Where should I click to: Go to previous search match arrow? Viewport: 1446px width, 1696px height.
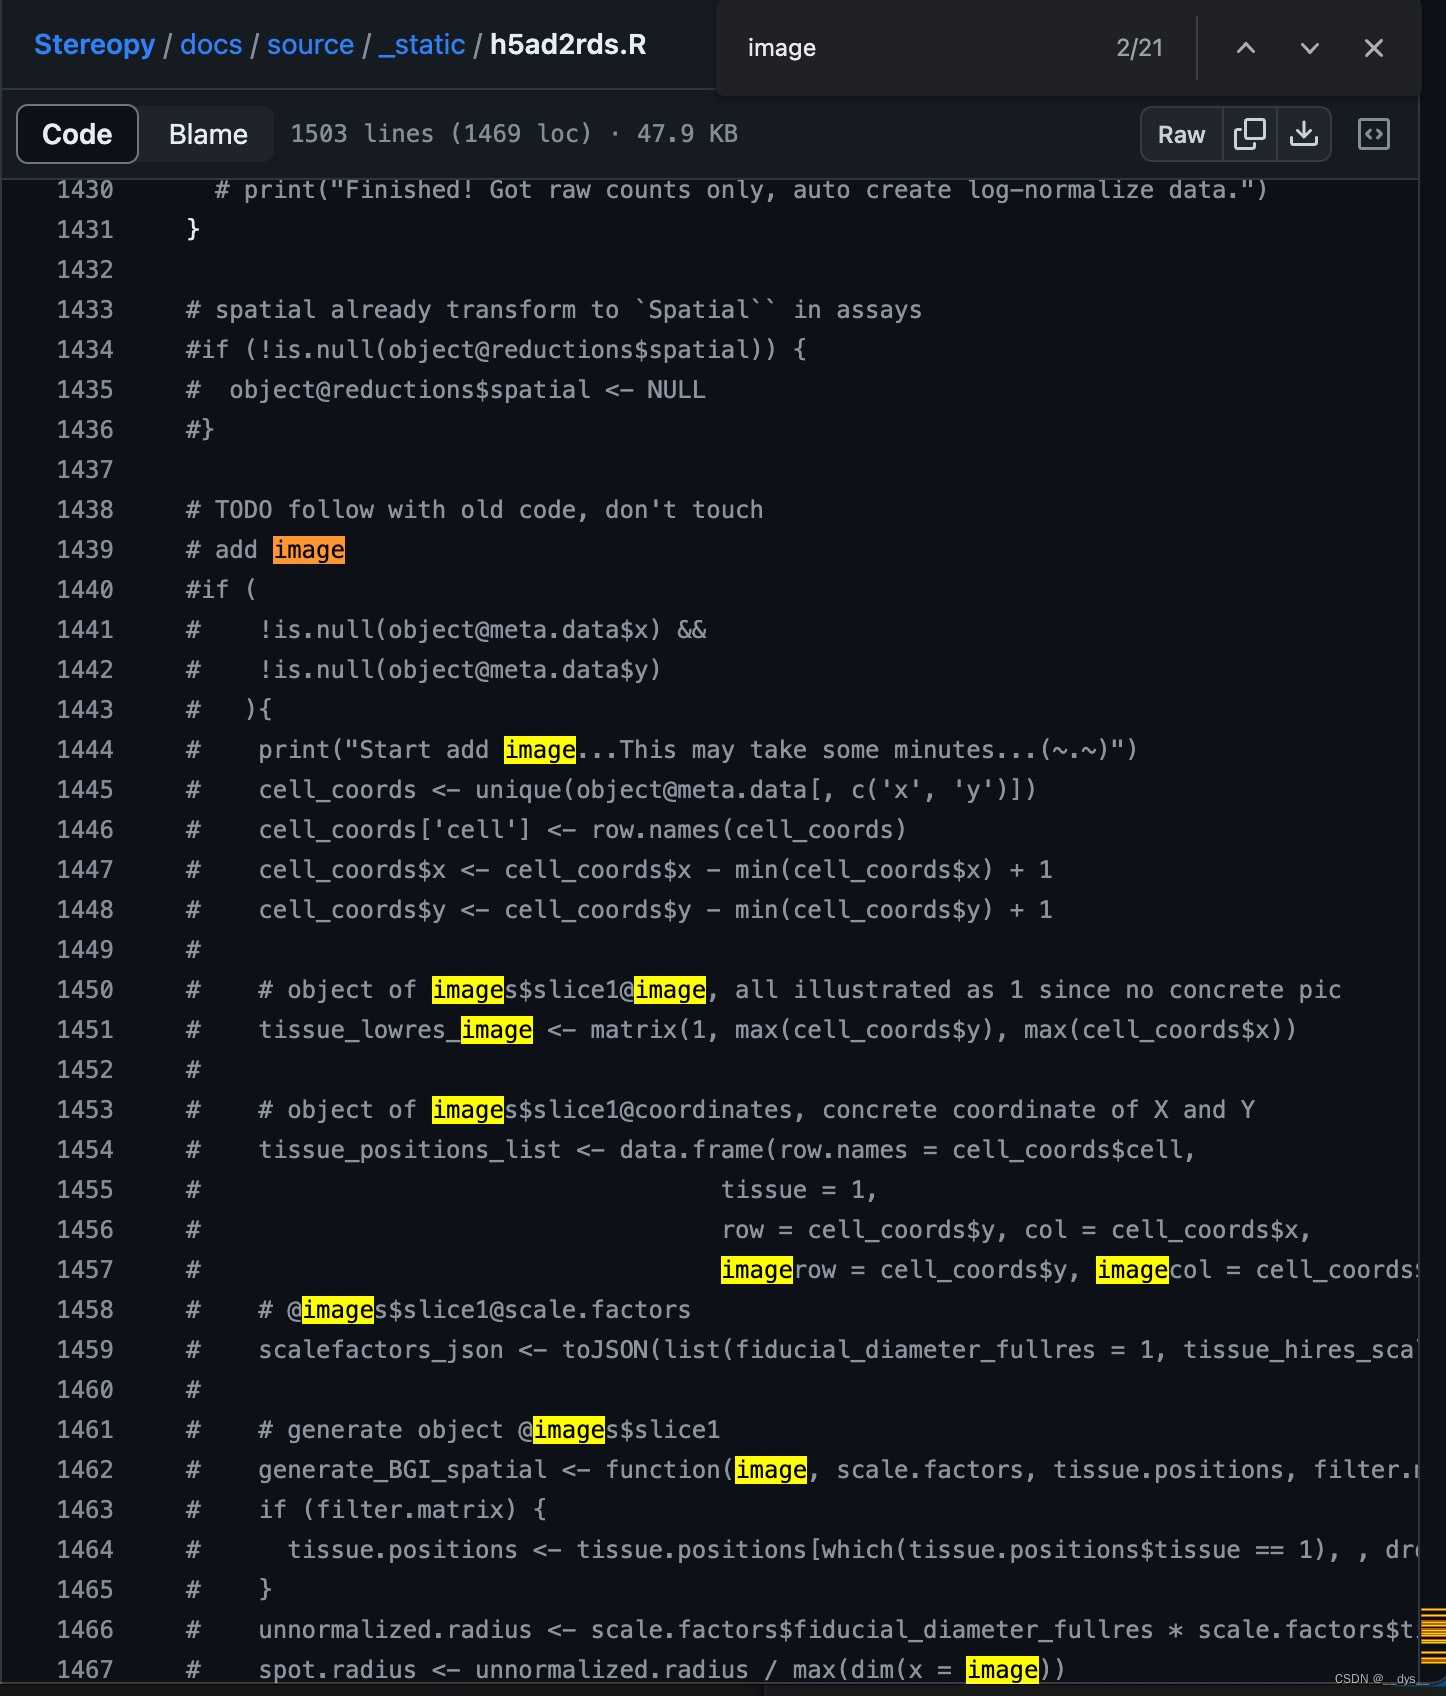click(1245, 48)
